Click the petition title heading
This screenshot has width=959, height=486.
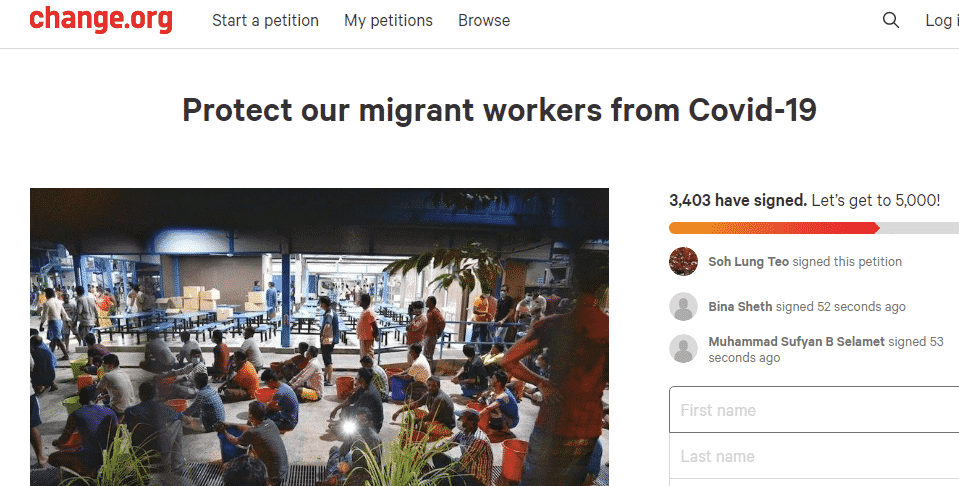pos(499,111)
